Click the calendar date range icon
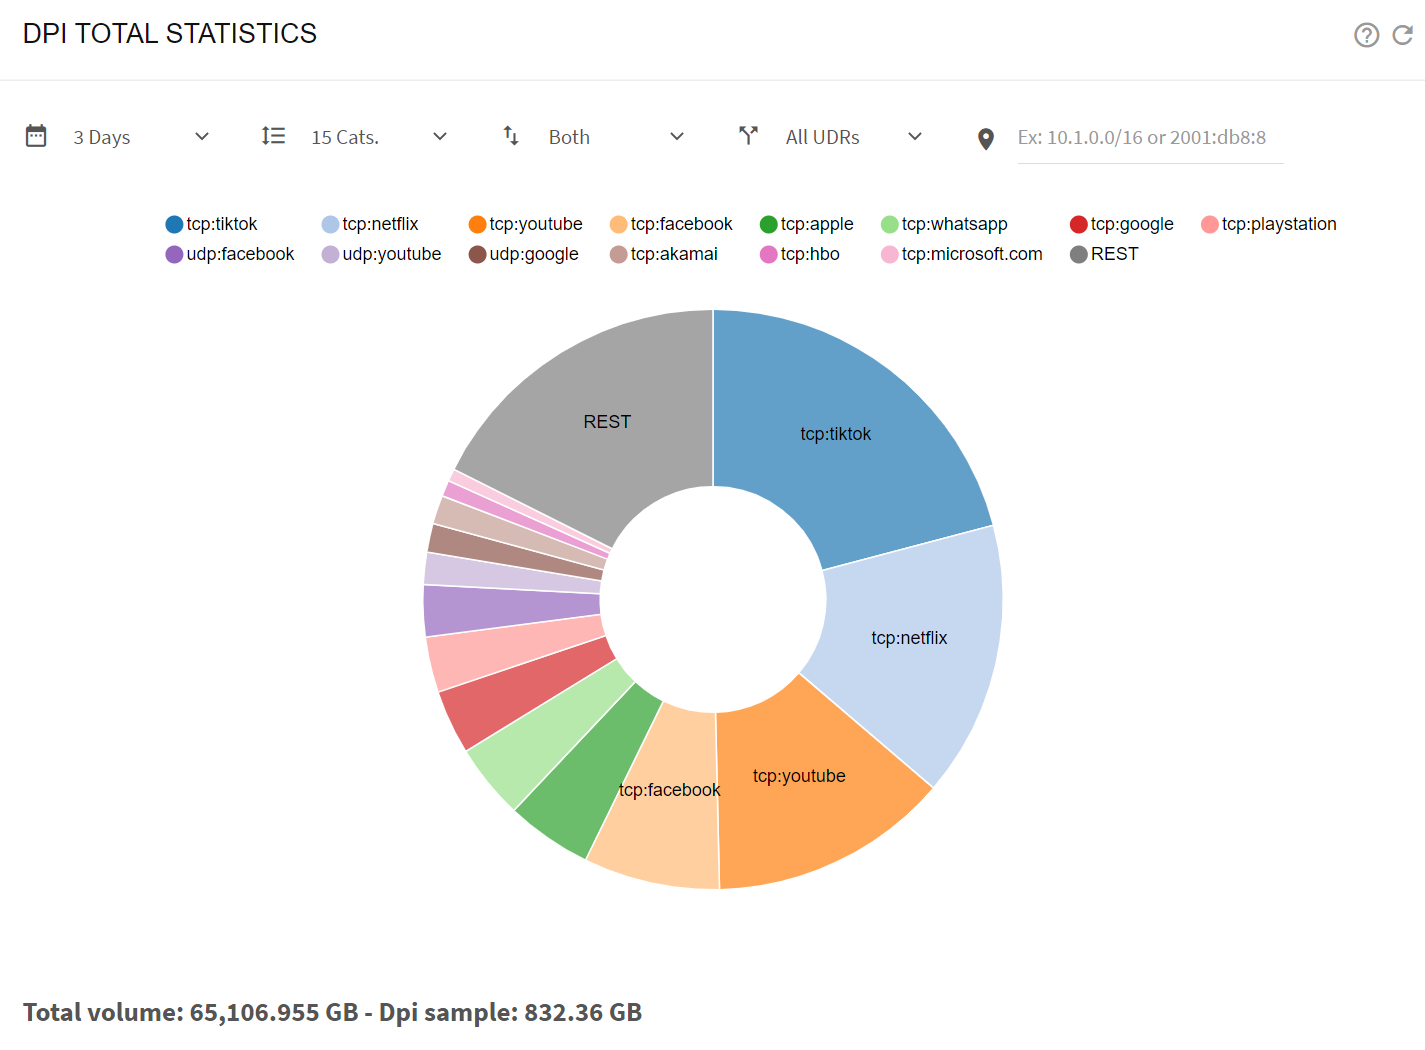Viewport: 1425px width, 1050px height. pos(36,136)
